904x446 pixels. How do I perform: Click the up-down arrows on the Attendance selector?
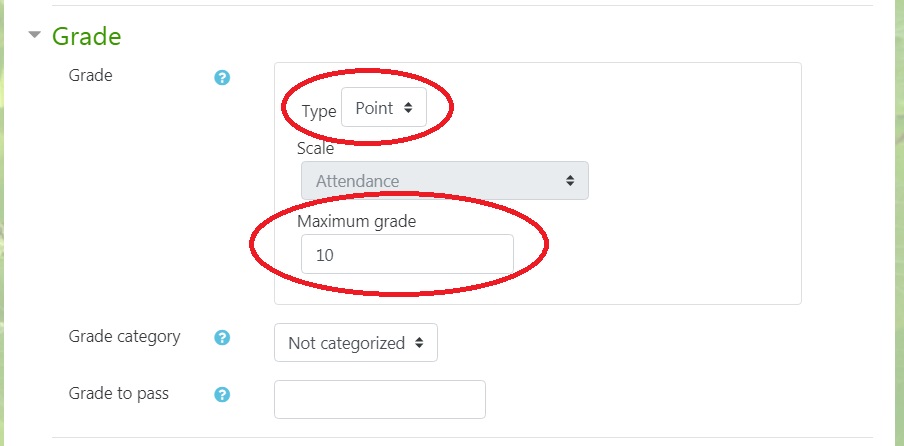point(570,181)
